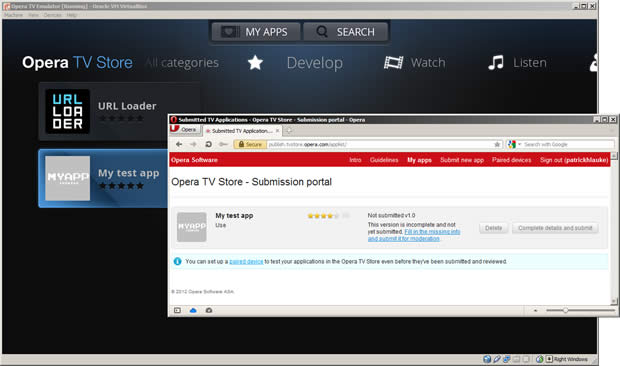Click the Secure padlock badge
This screenshot has width=620, height=366.
pos(250,145)
